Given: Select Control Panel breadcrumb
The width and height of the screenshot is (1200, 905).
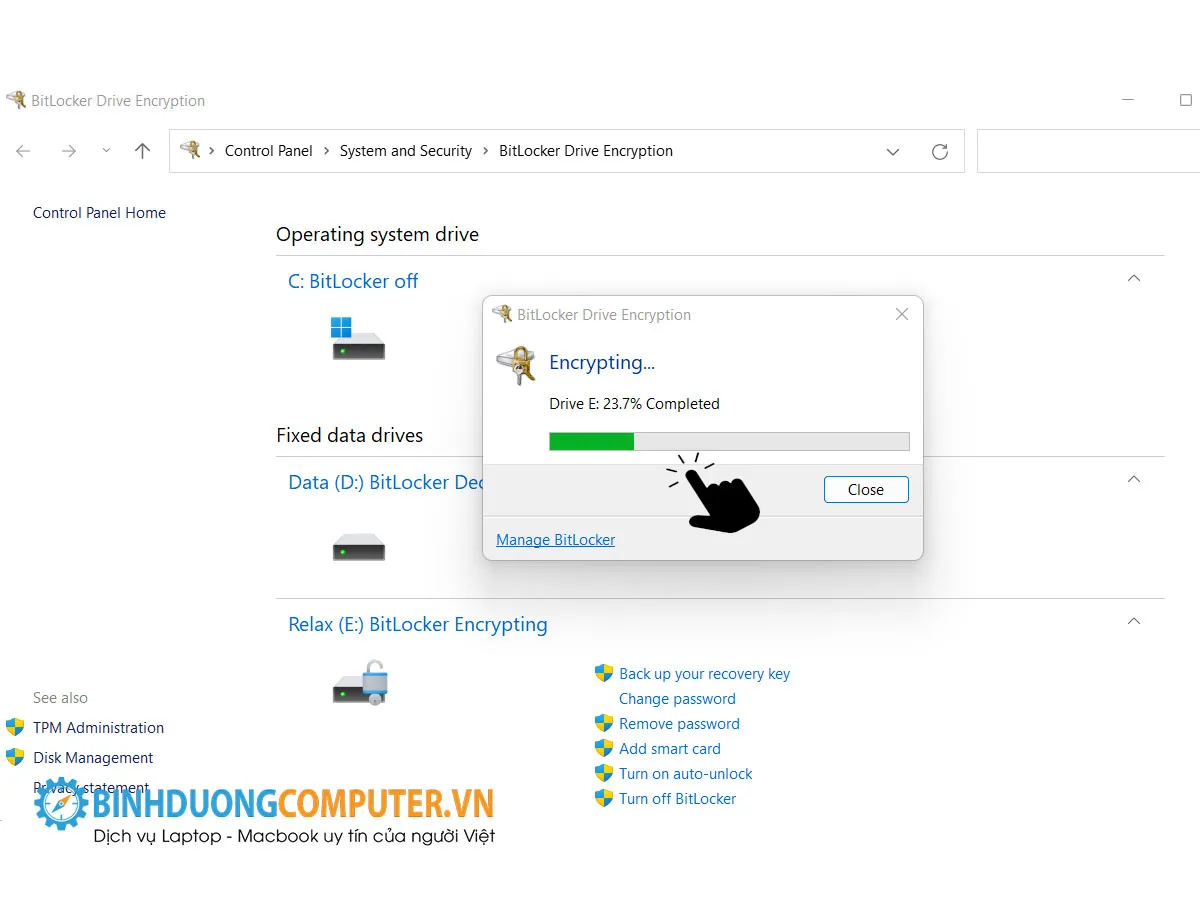Looking at the screenshot, I should (269, 151).
